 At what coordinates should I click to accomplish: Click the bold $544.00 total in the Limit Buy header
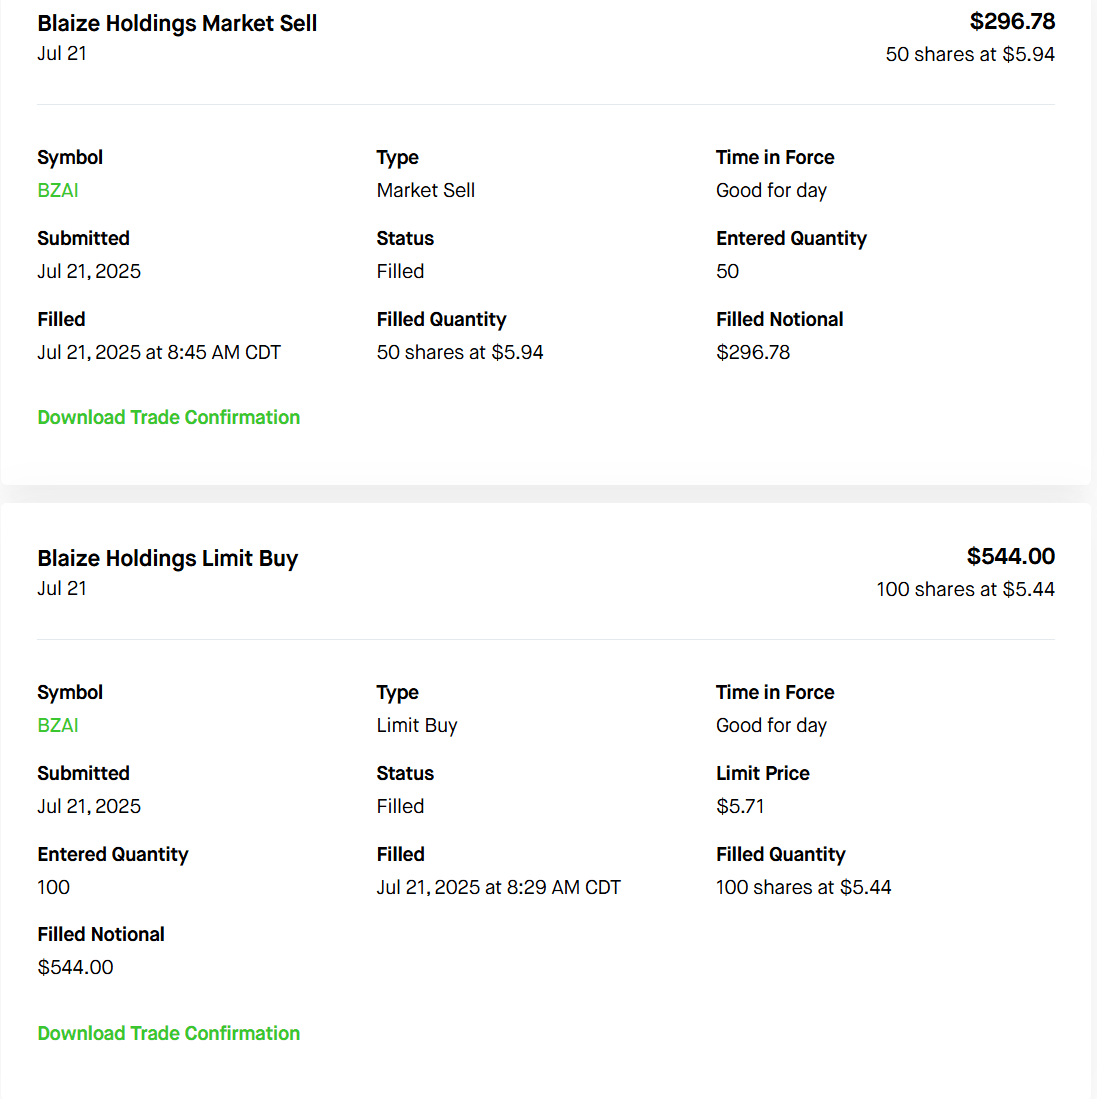[x=1010, y=557]
